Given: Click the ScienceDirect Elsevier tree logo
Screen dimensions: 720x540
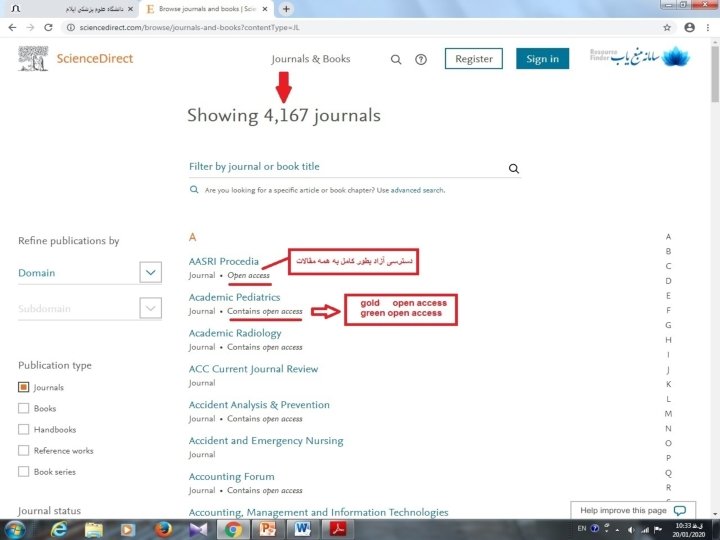Looking at the screenshot, I should tap(33, 59).
